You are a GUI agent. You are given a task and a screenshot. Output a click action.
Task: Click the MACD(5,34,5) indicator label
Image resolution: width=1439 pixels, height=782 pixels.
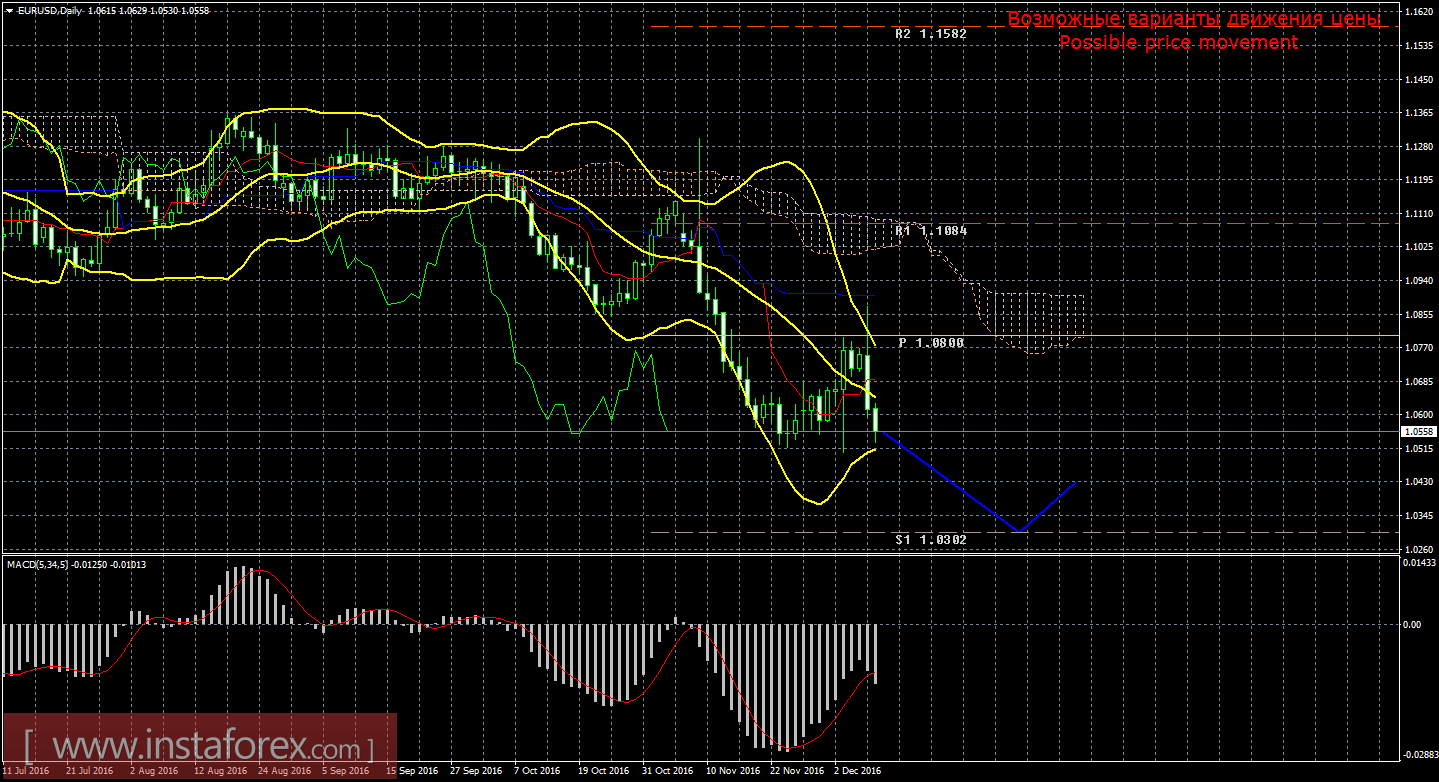[x=40, y=565]
